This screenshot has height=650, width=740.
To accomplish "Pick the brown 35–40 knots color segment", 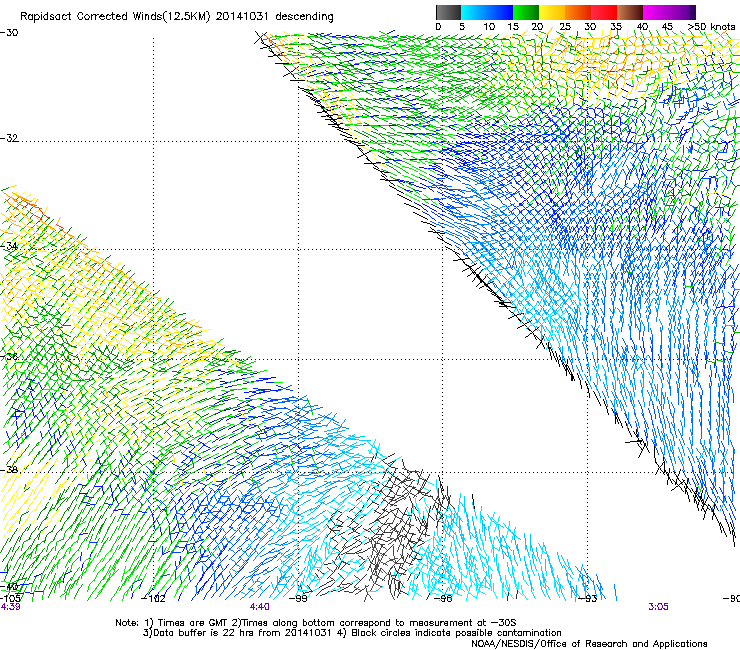I will [x=630, y=12].
